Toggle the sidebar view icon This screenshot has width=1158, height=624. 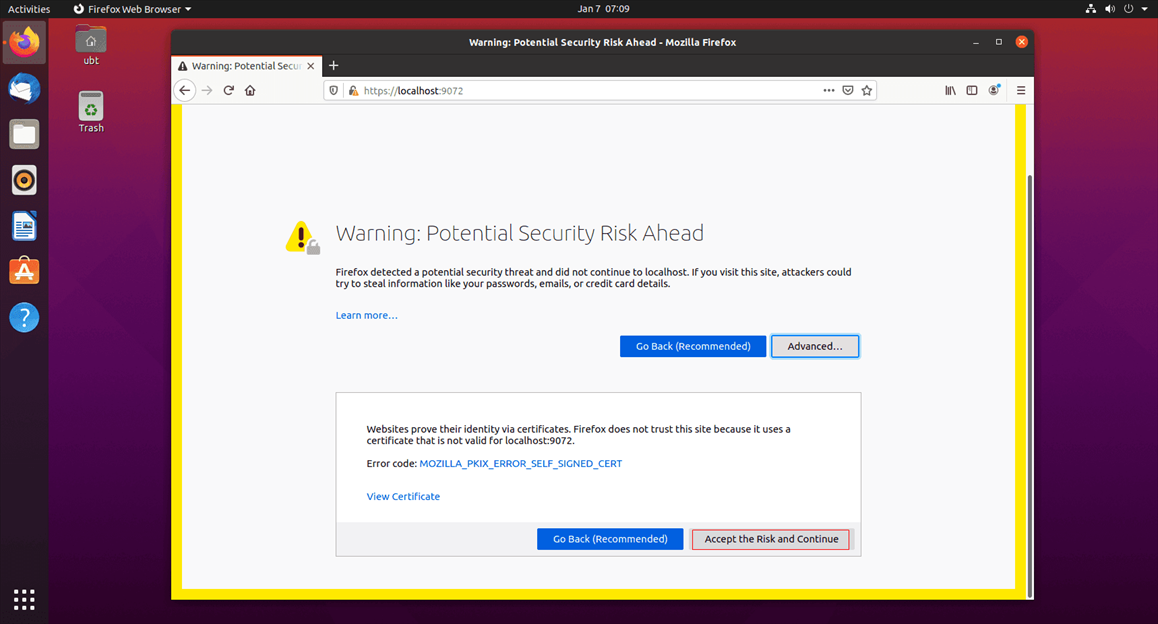coord(971,90)
